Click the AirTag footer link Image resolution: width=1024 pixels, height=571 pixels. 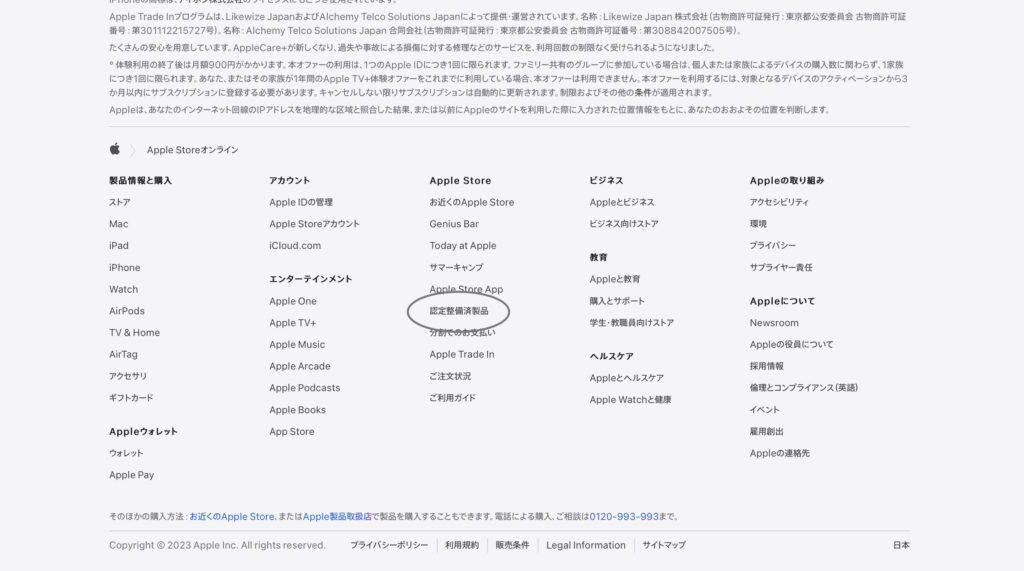(x=123, y=354)
